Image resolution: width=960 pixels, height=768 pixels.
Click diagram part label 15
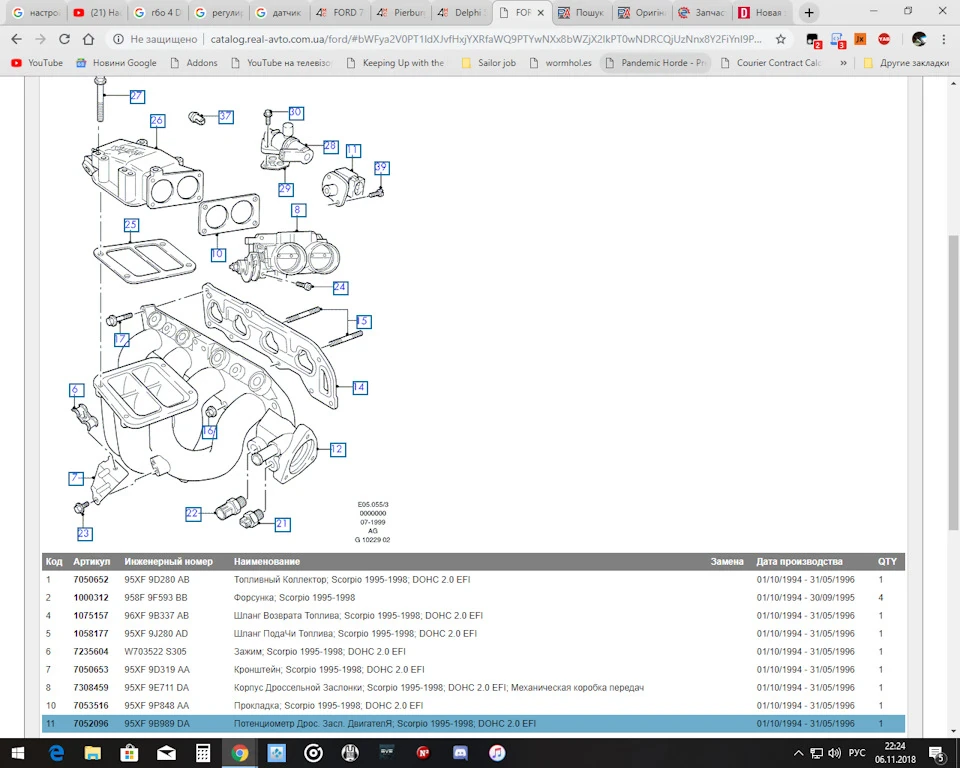pos(363,322)
